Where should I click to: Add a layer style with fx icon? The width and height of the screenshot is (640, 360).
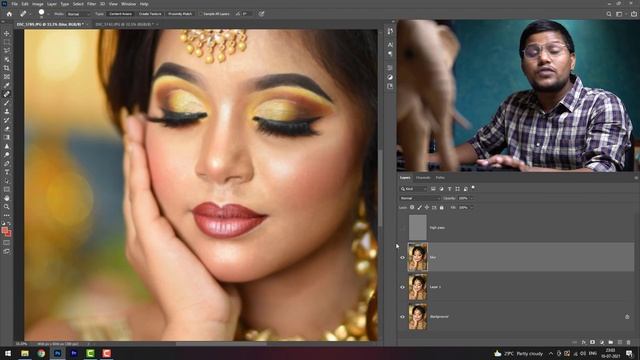[x=584, y=342]
